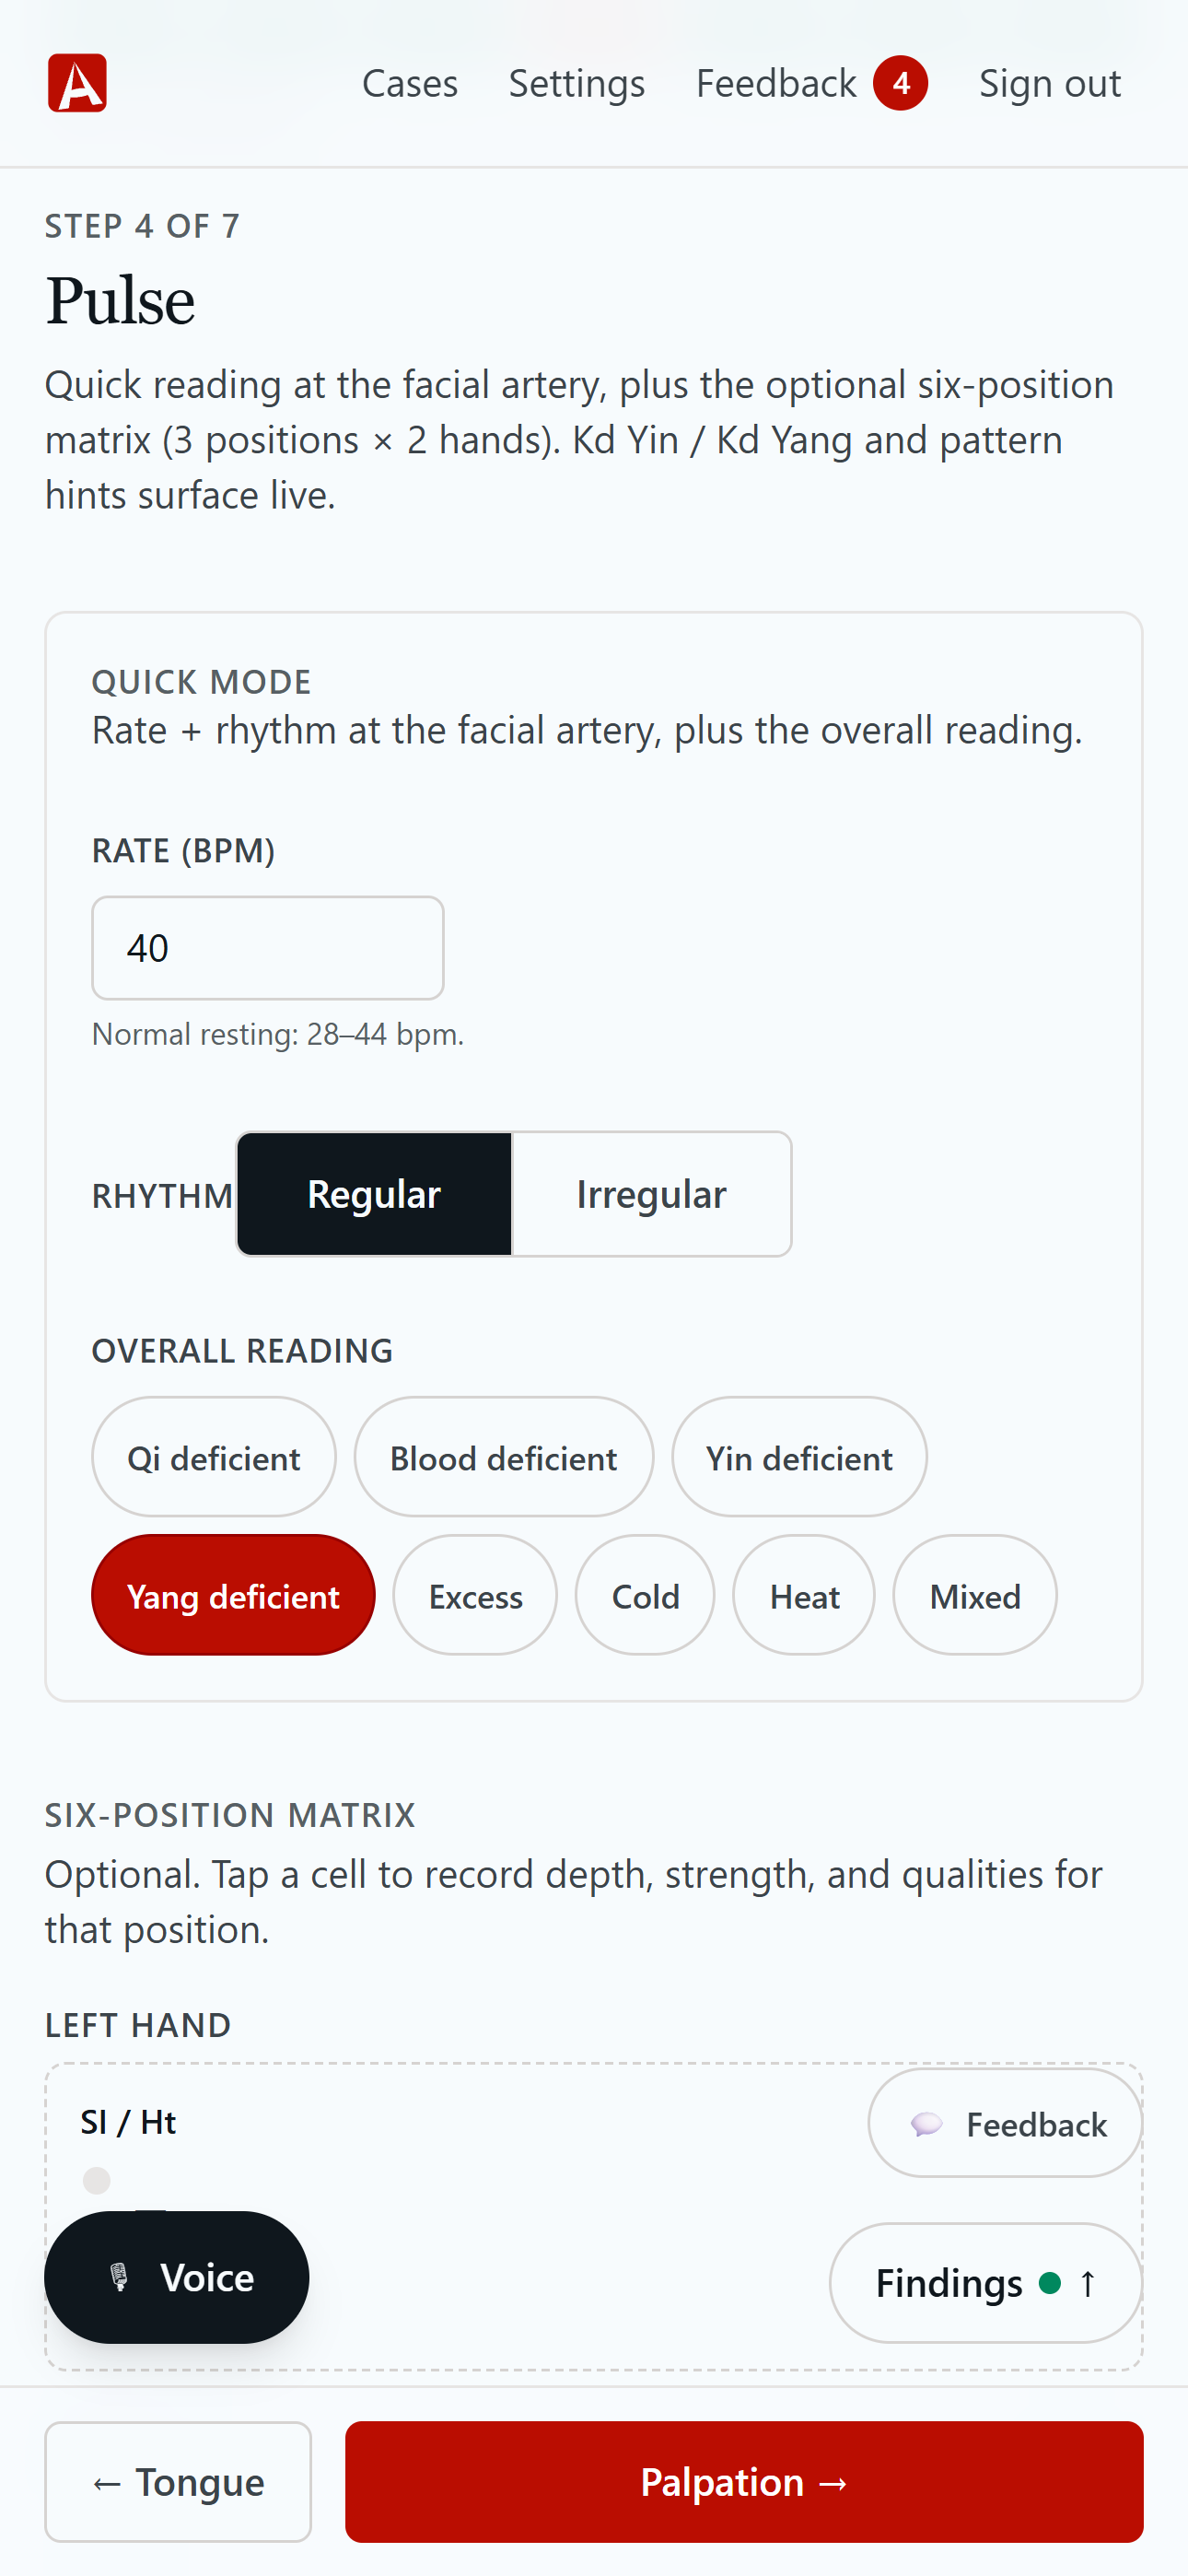1188x2576 pixels.
Task: Open the Cases menu item
Action: point(410,83)
